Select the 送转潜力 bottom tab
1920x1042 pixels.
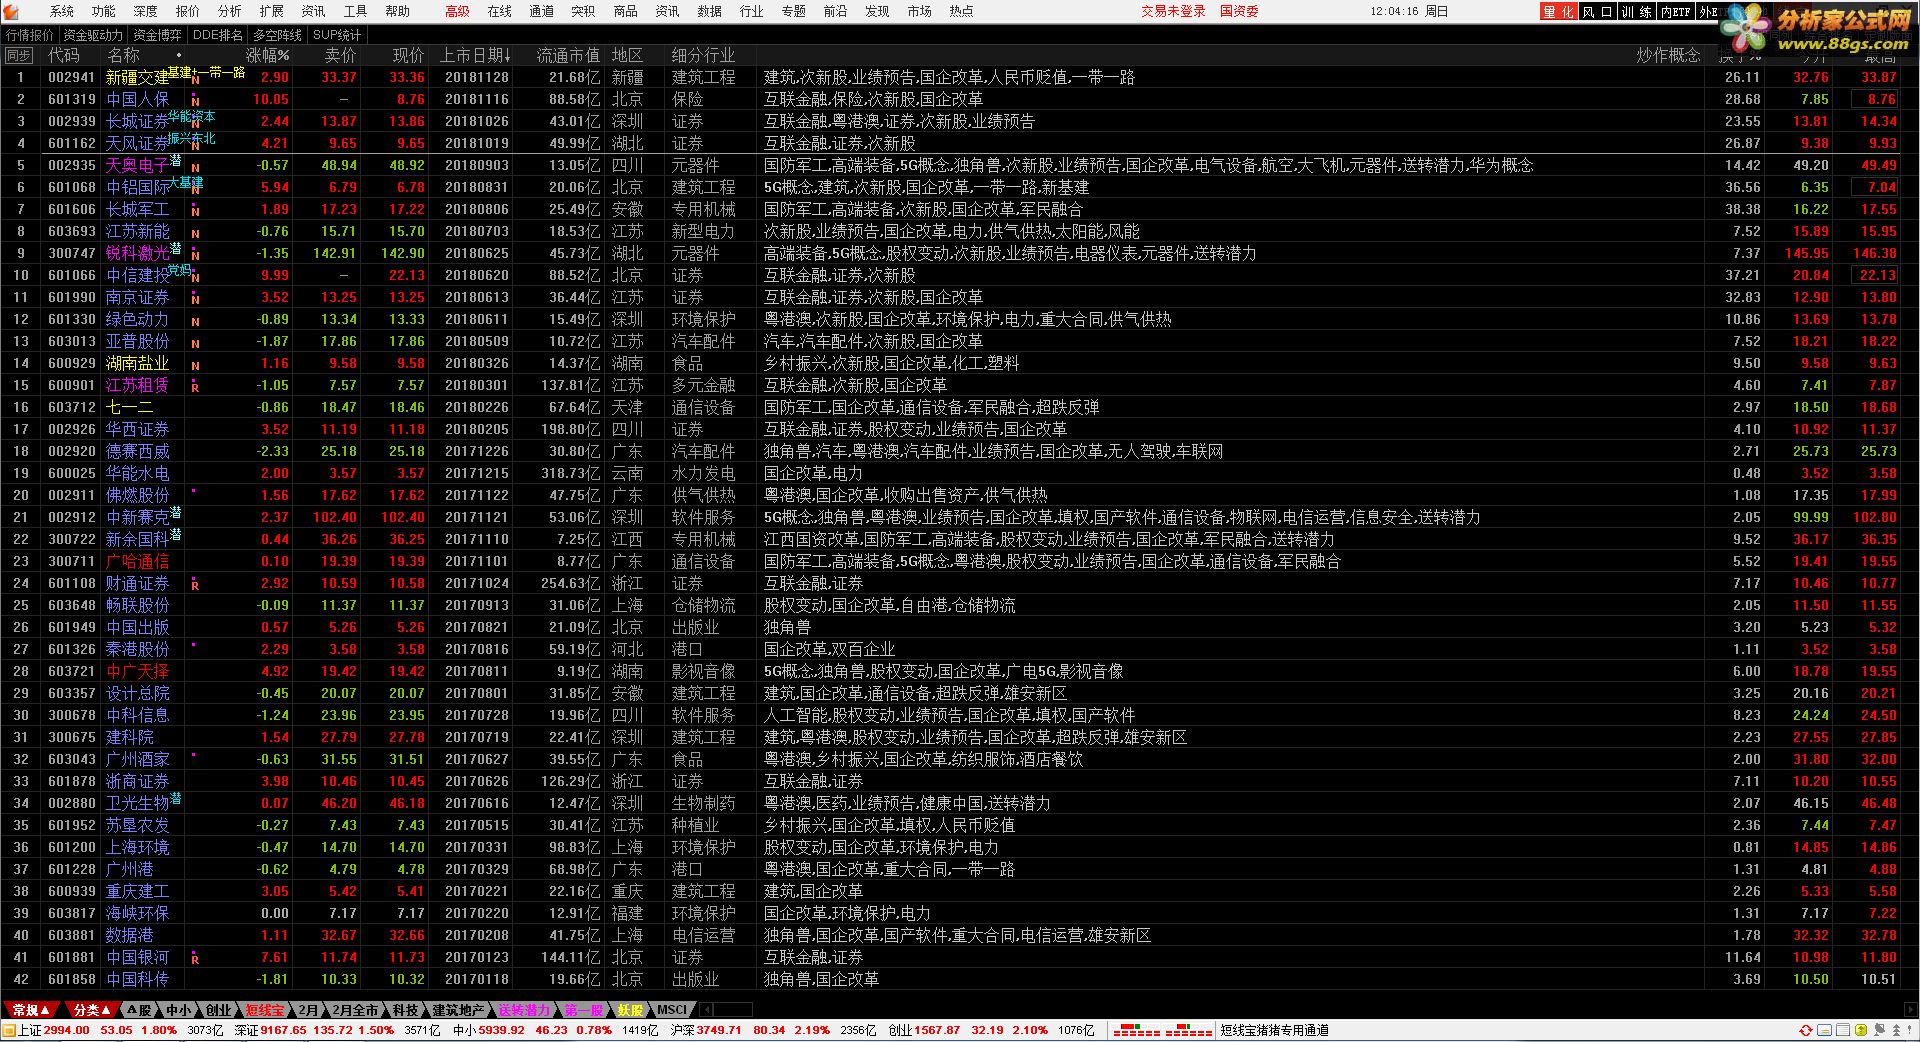pyautogui.click(x=524, y=1010)
